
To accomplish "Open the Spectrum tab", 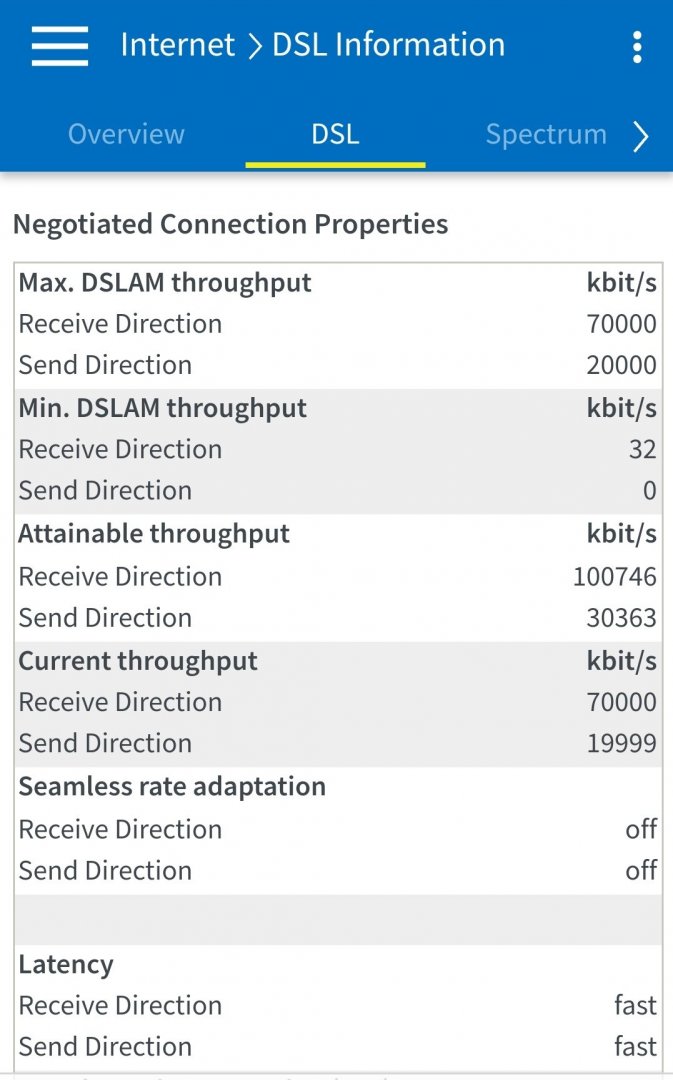I will coord(546,134).
